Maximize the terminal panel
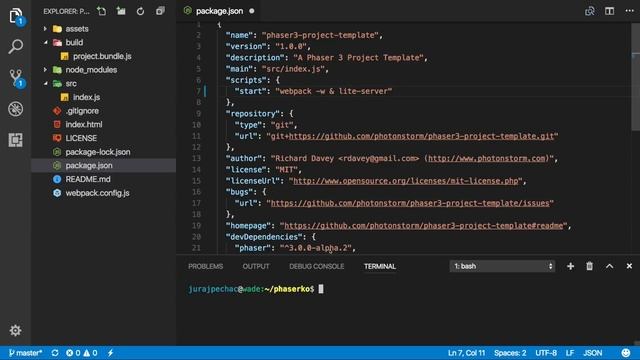This screenshot has width=640, height=360. point(609,266)
